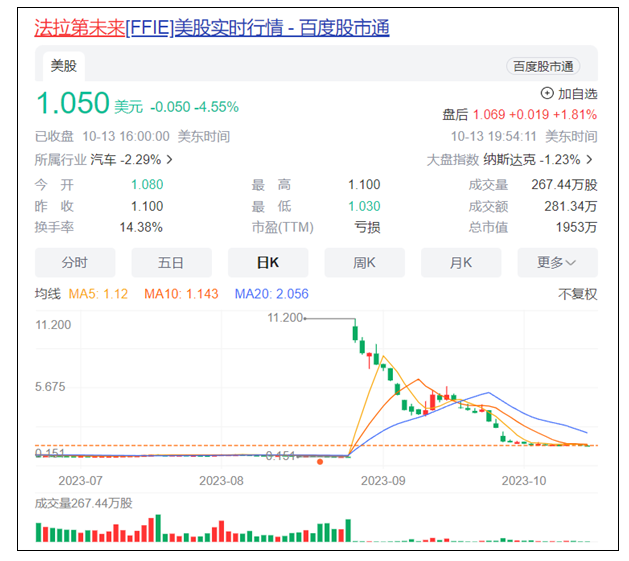Click the MA20: 2.056 indicator label
629x561 pixels.
tap(272, 294)
